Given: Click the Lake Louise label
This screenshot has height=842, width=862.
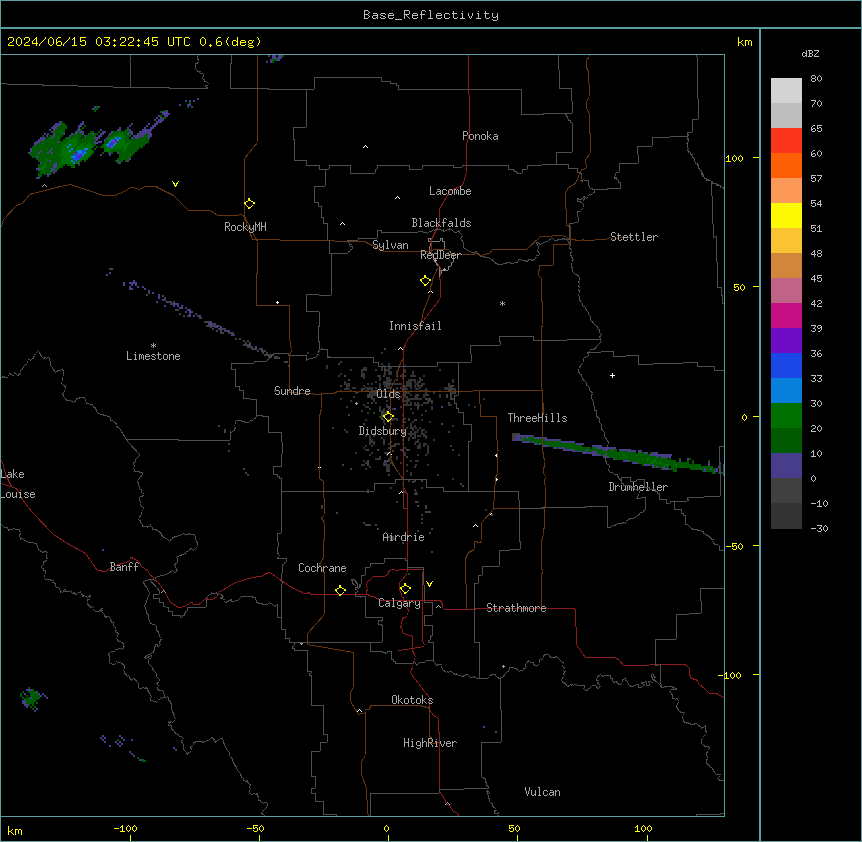Looking at the screenshot, I should click(18, 484).
